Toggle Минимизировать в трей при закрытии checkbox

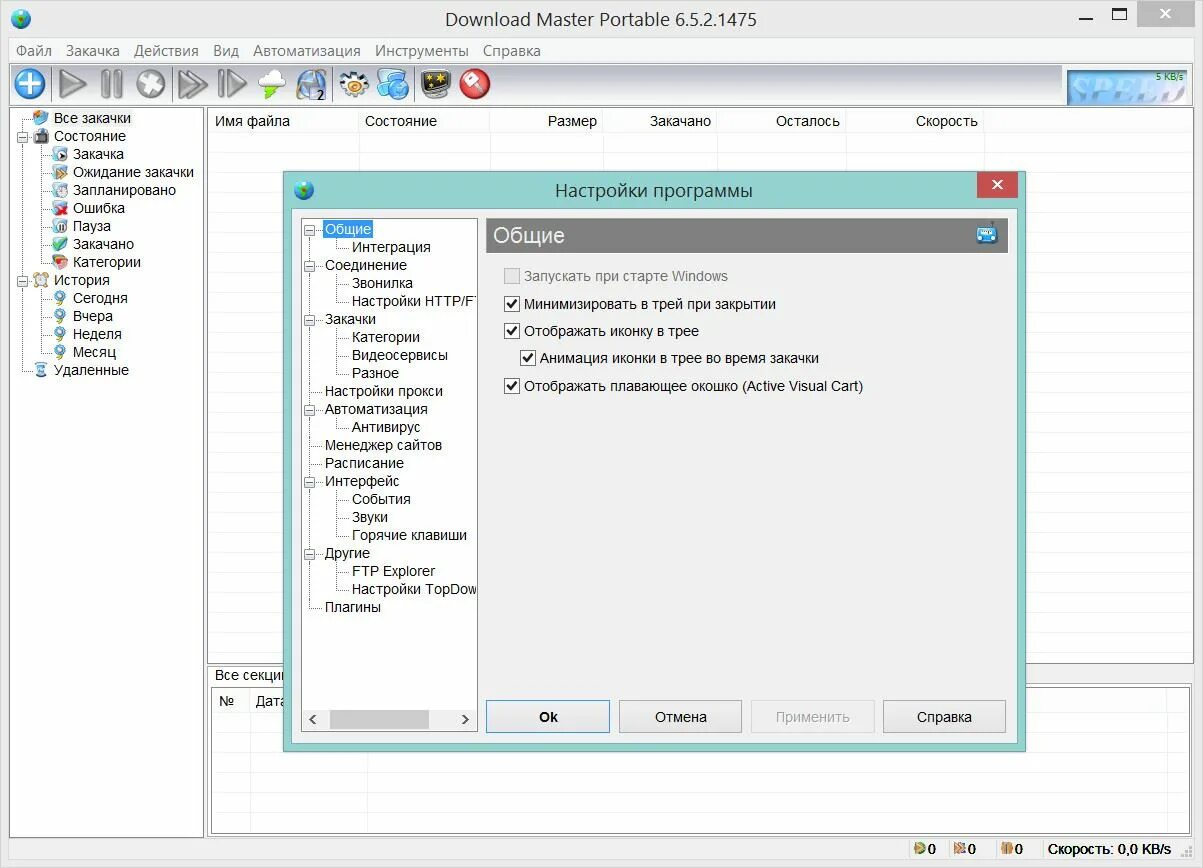[512, 304]
